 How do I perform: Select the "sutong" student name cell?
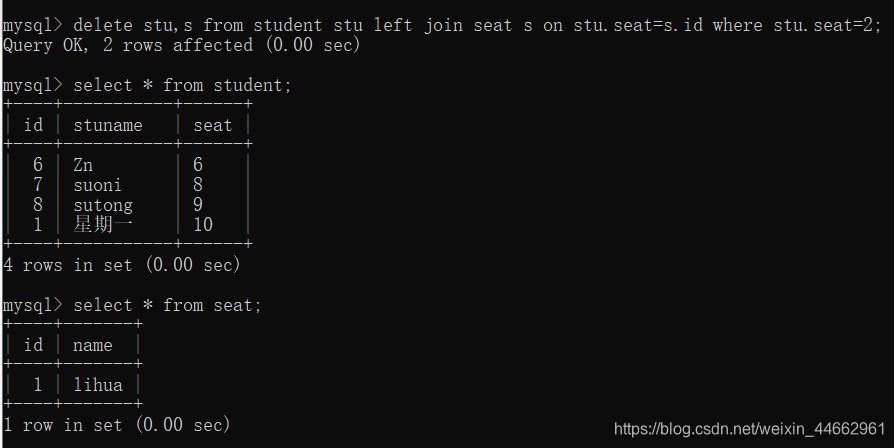(x=102, y=205)
